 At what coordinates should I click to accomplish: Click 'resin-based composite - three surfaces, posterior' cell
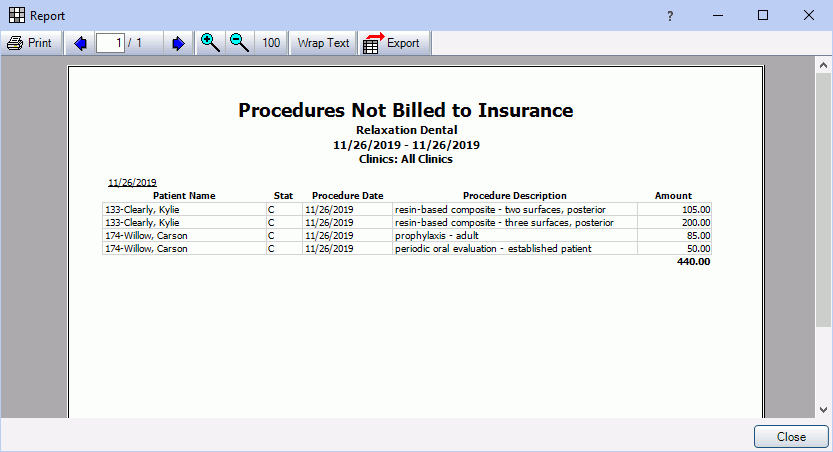515,223
